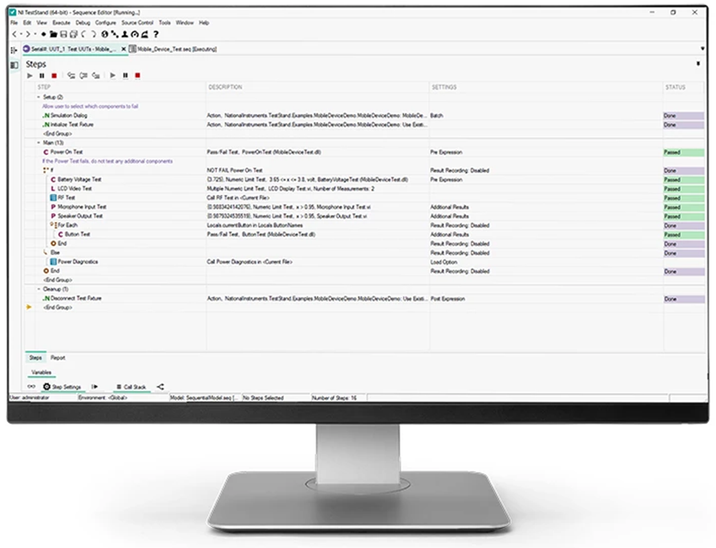The width and height of the screenshot is (716, 548).
Task: Click the pin icon at right of Steps header
Action: (x=698, y=64)
